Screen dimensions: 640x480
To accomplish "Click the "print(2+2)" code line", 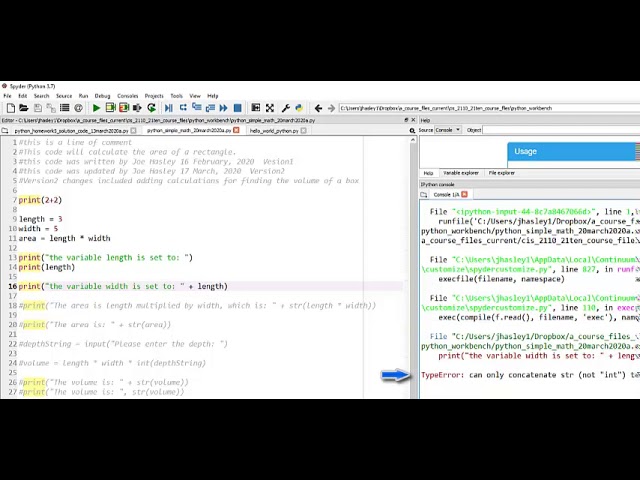I will (x=40, y=200).
